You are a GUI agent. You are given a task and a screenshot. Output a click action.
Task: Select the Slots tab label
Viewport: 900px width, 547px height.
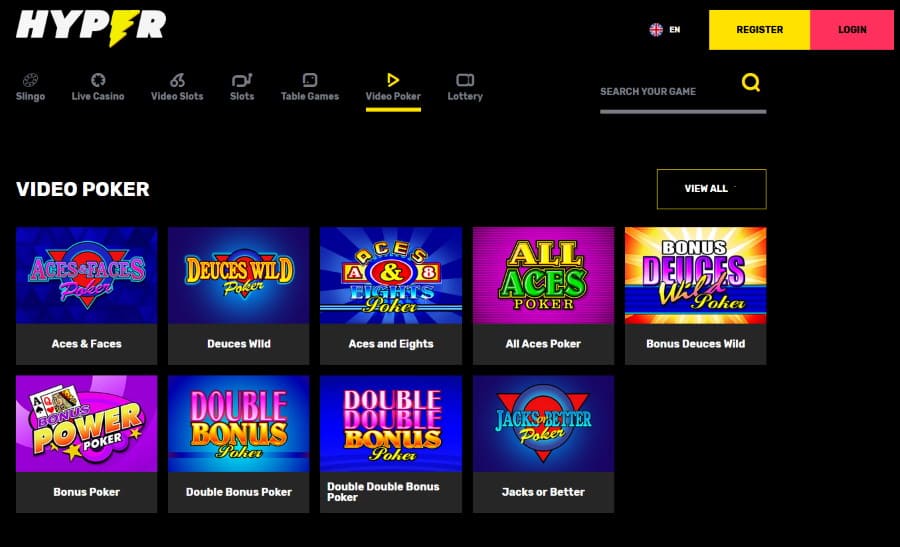pyautogui.click(x=242, y=96)
